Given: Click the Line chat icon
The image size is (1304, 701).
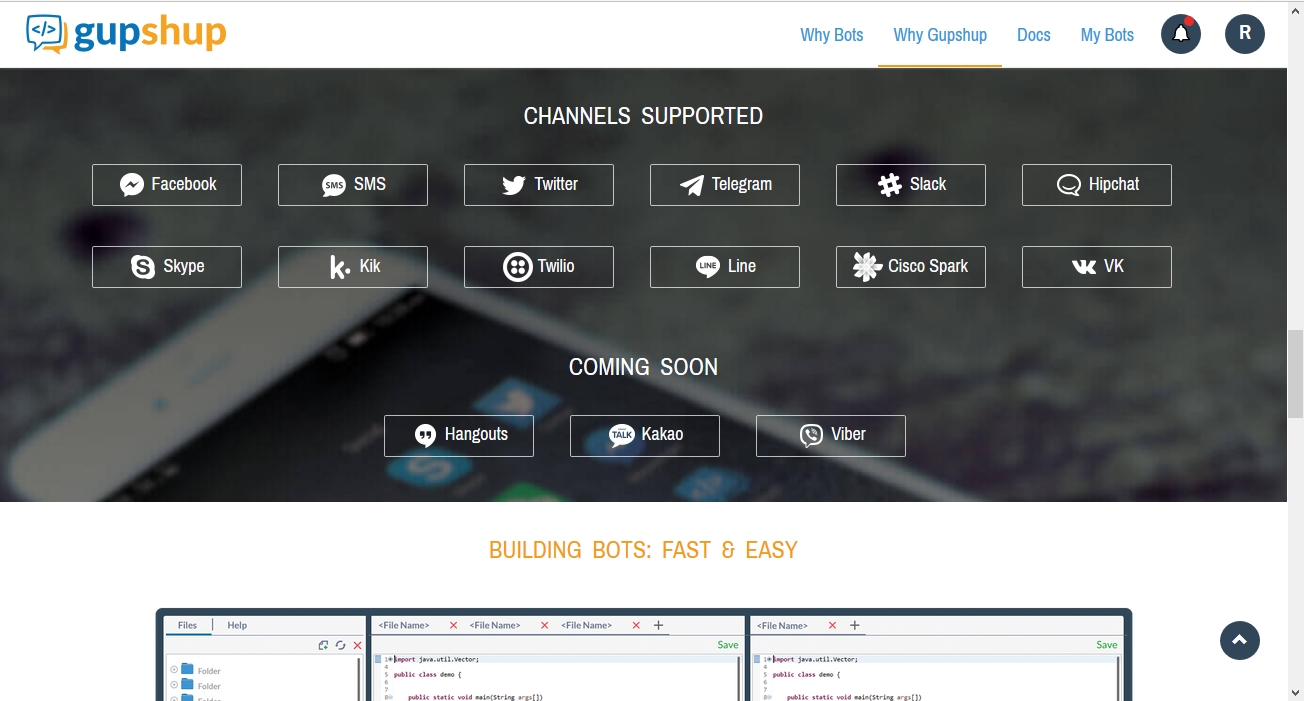Looking at the screenshot, I should 708,267.
